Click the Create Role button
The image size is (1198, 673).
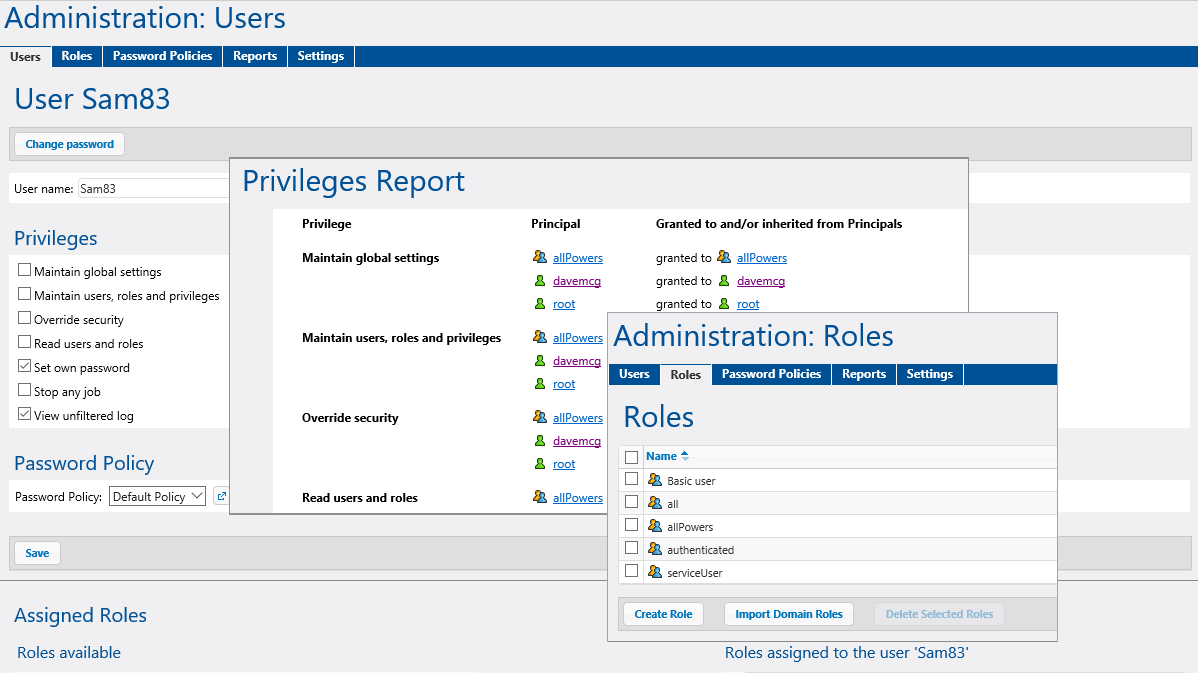point(663,614)
